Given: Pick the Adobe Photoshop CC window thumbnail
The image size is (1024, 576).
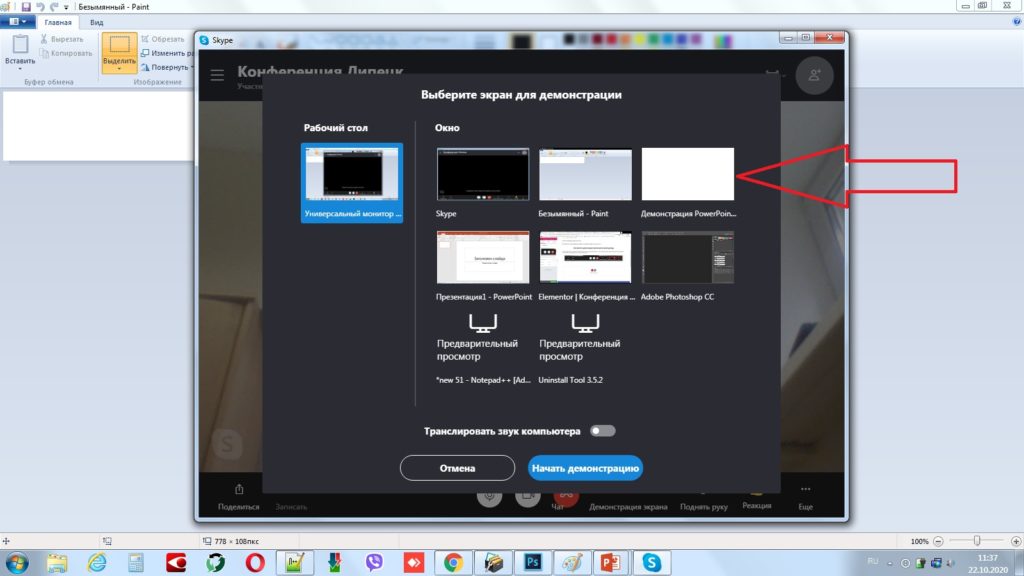Looking at the screenshot, I should pyautogui.click(x=688, y=257).
